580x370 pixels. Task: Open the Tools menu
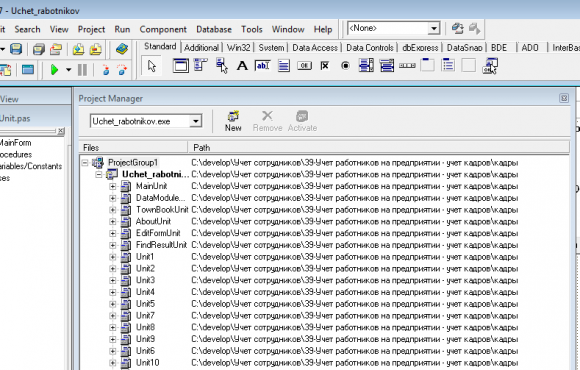(x=252, y=29)
